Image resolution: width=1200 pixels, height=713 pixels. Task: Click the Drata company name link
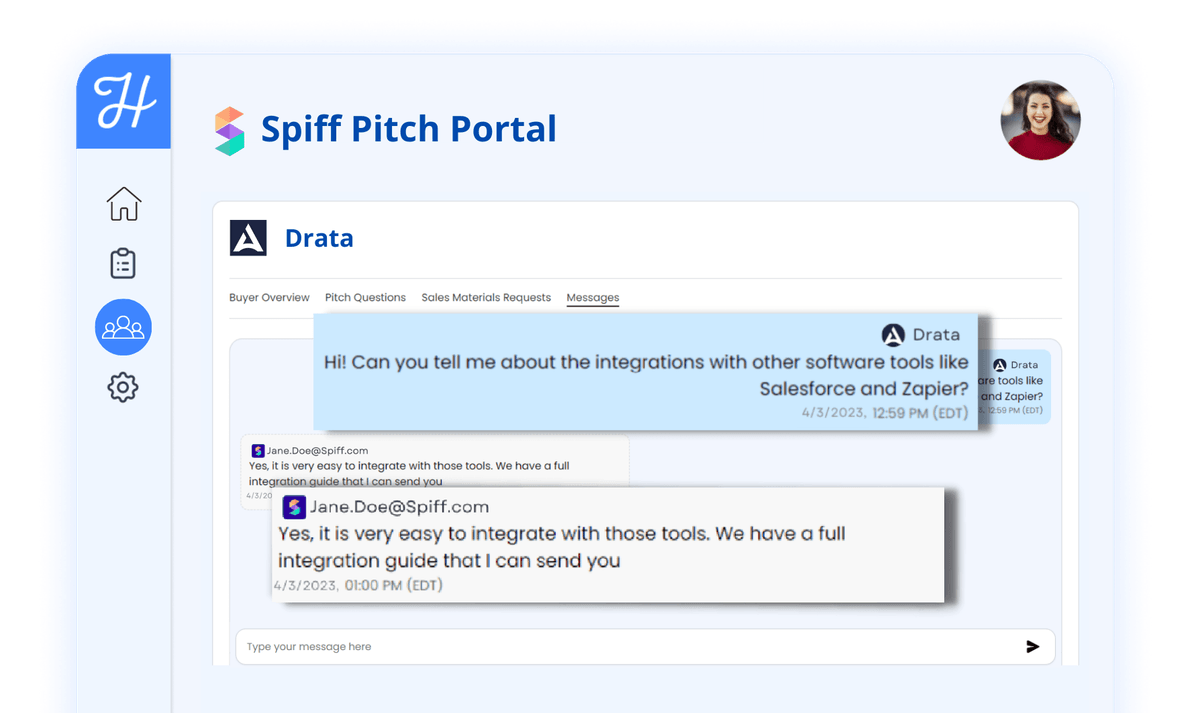click(319, 237)
